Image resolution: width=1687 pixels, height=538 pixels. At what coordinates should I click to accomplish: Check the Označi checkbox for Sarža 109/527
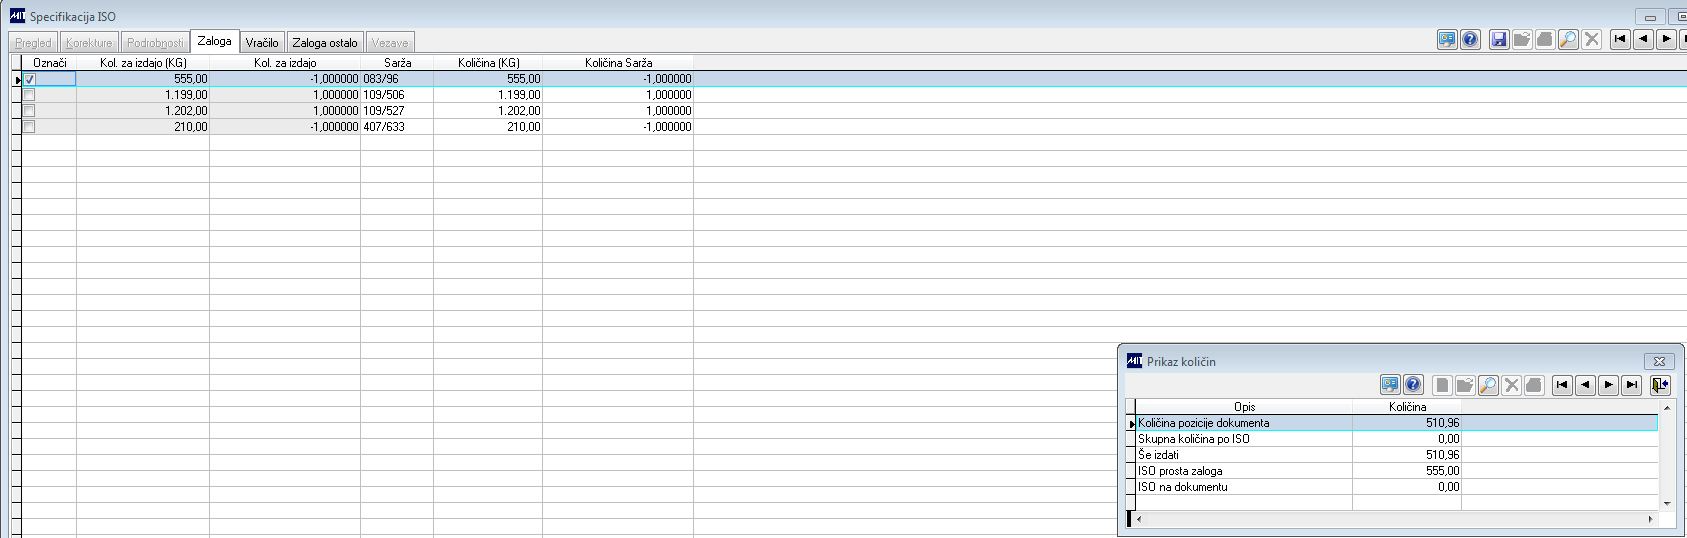(x=29, y=111)
